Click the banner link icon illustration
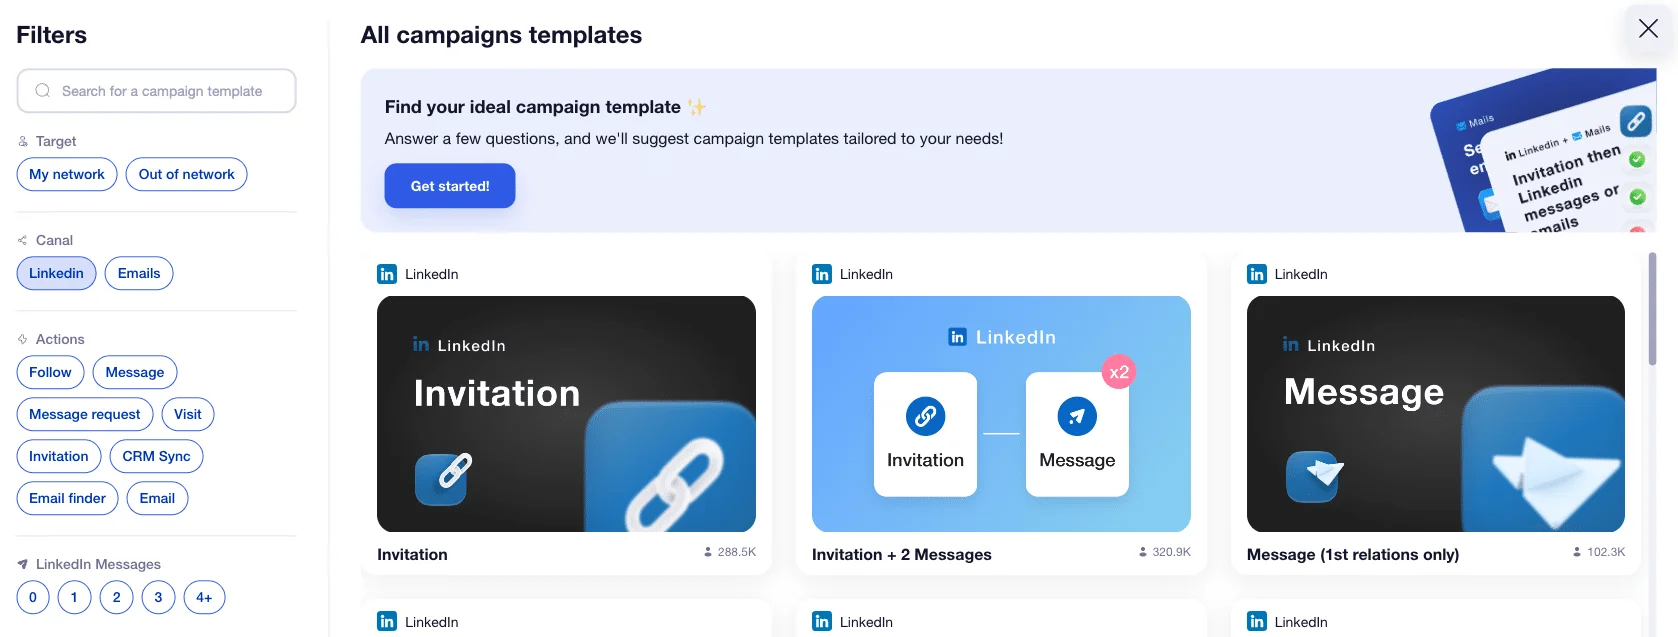This screenshot has width=1678, height=637. pyautogui.click(x=1636, y=121)
